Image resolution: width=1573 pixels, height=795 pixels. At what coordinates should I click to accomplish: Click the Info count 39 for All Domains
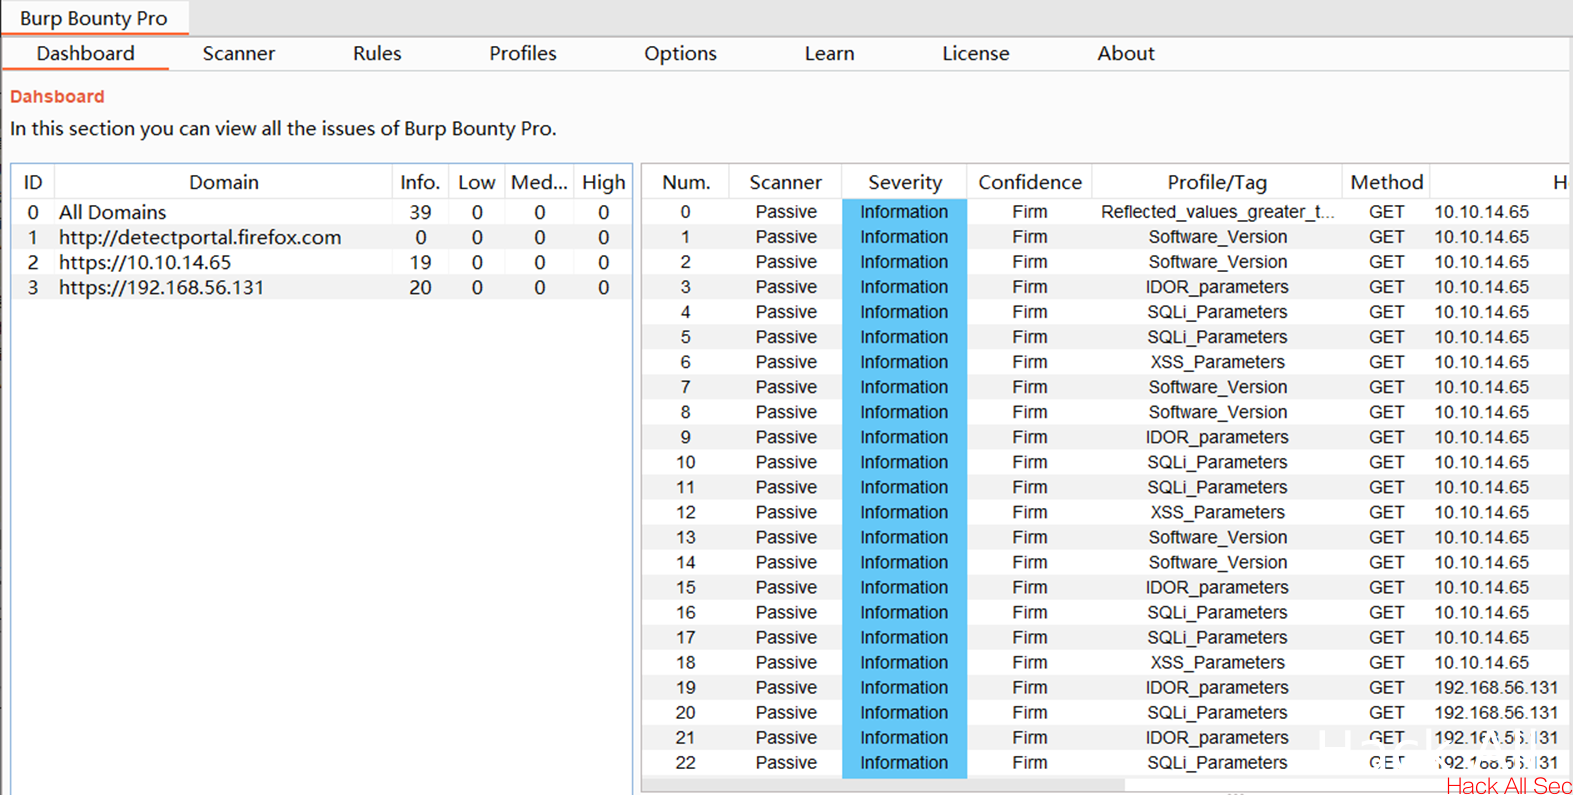coord(420,212)
